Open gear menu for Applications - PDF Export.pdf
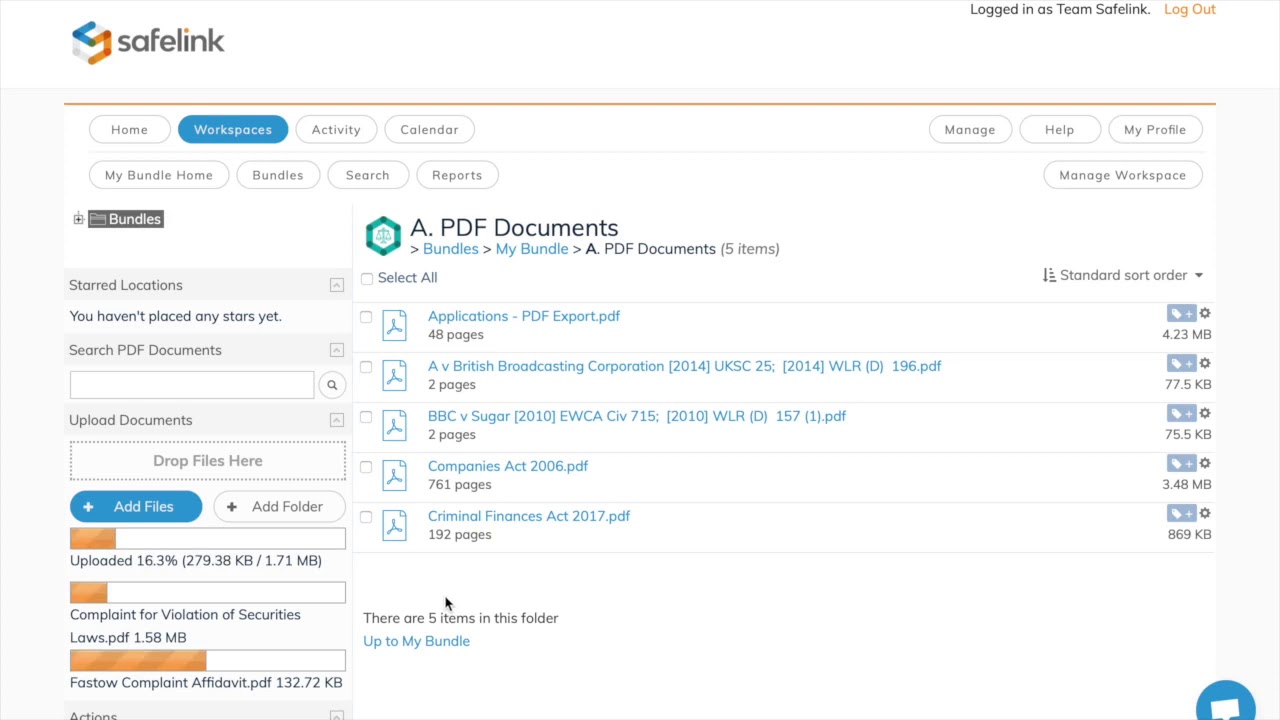Screen dimensions: 1280x720 point(1205,313)
